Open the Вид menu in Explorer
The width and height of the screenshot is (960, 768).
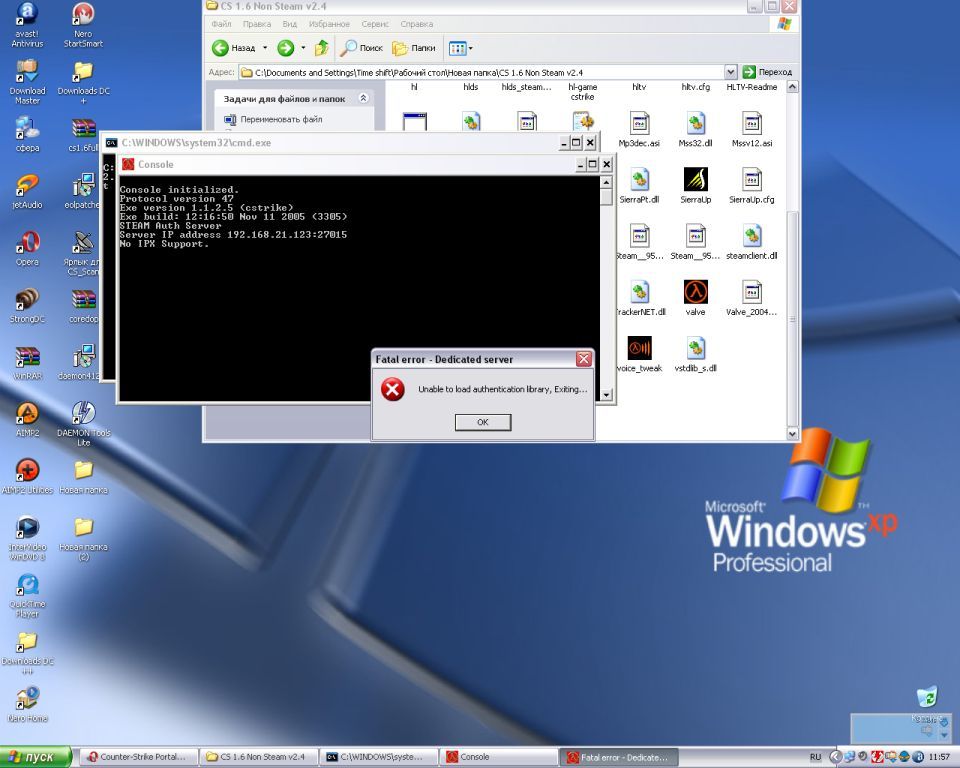(x=290, y=24)
